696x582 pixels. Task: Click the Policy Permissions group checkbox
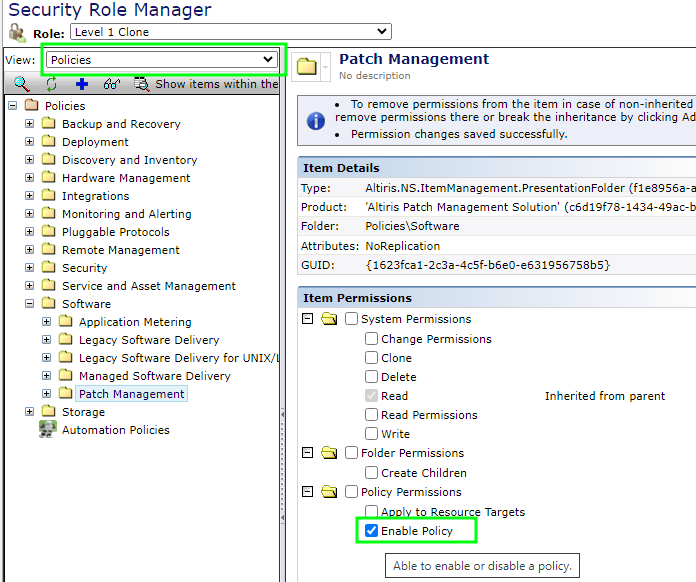[x=351, y=491]
